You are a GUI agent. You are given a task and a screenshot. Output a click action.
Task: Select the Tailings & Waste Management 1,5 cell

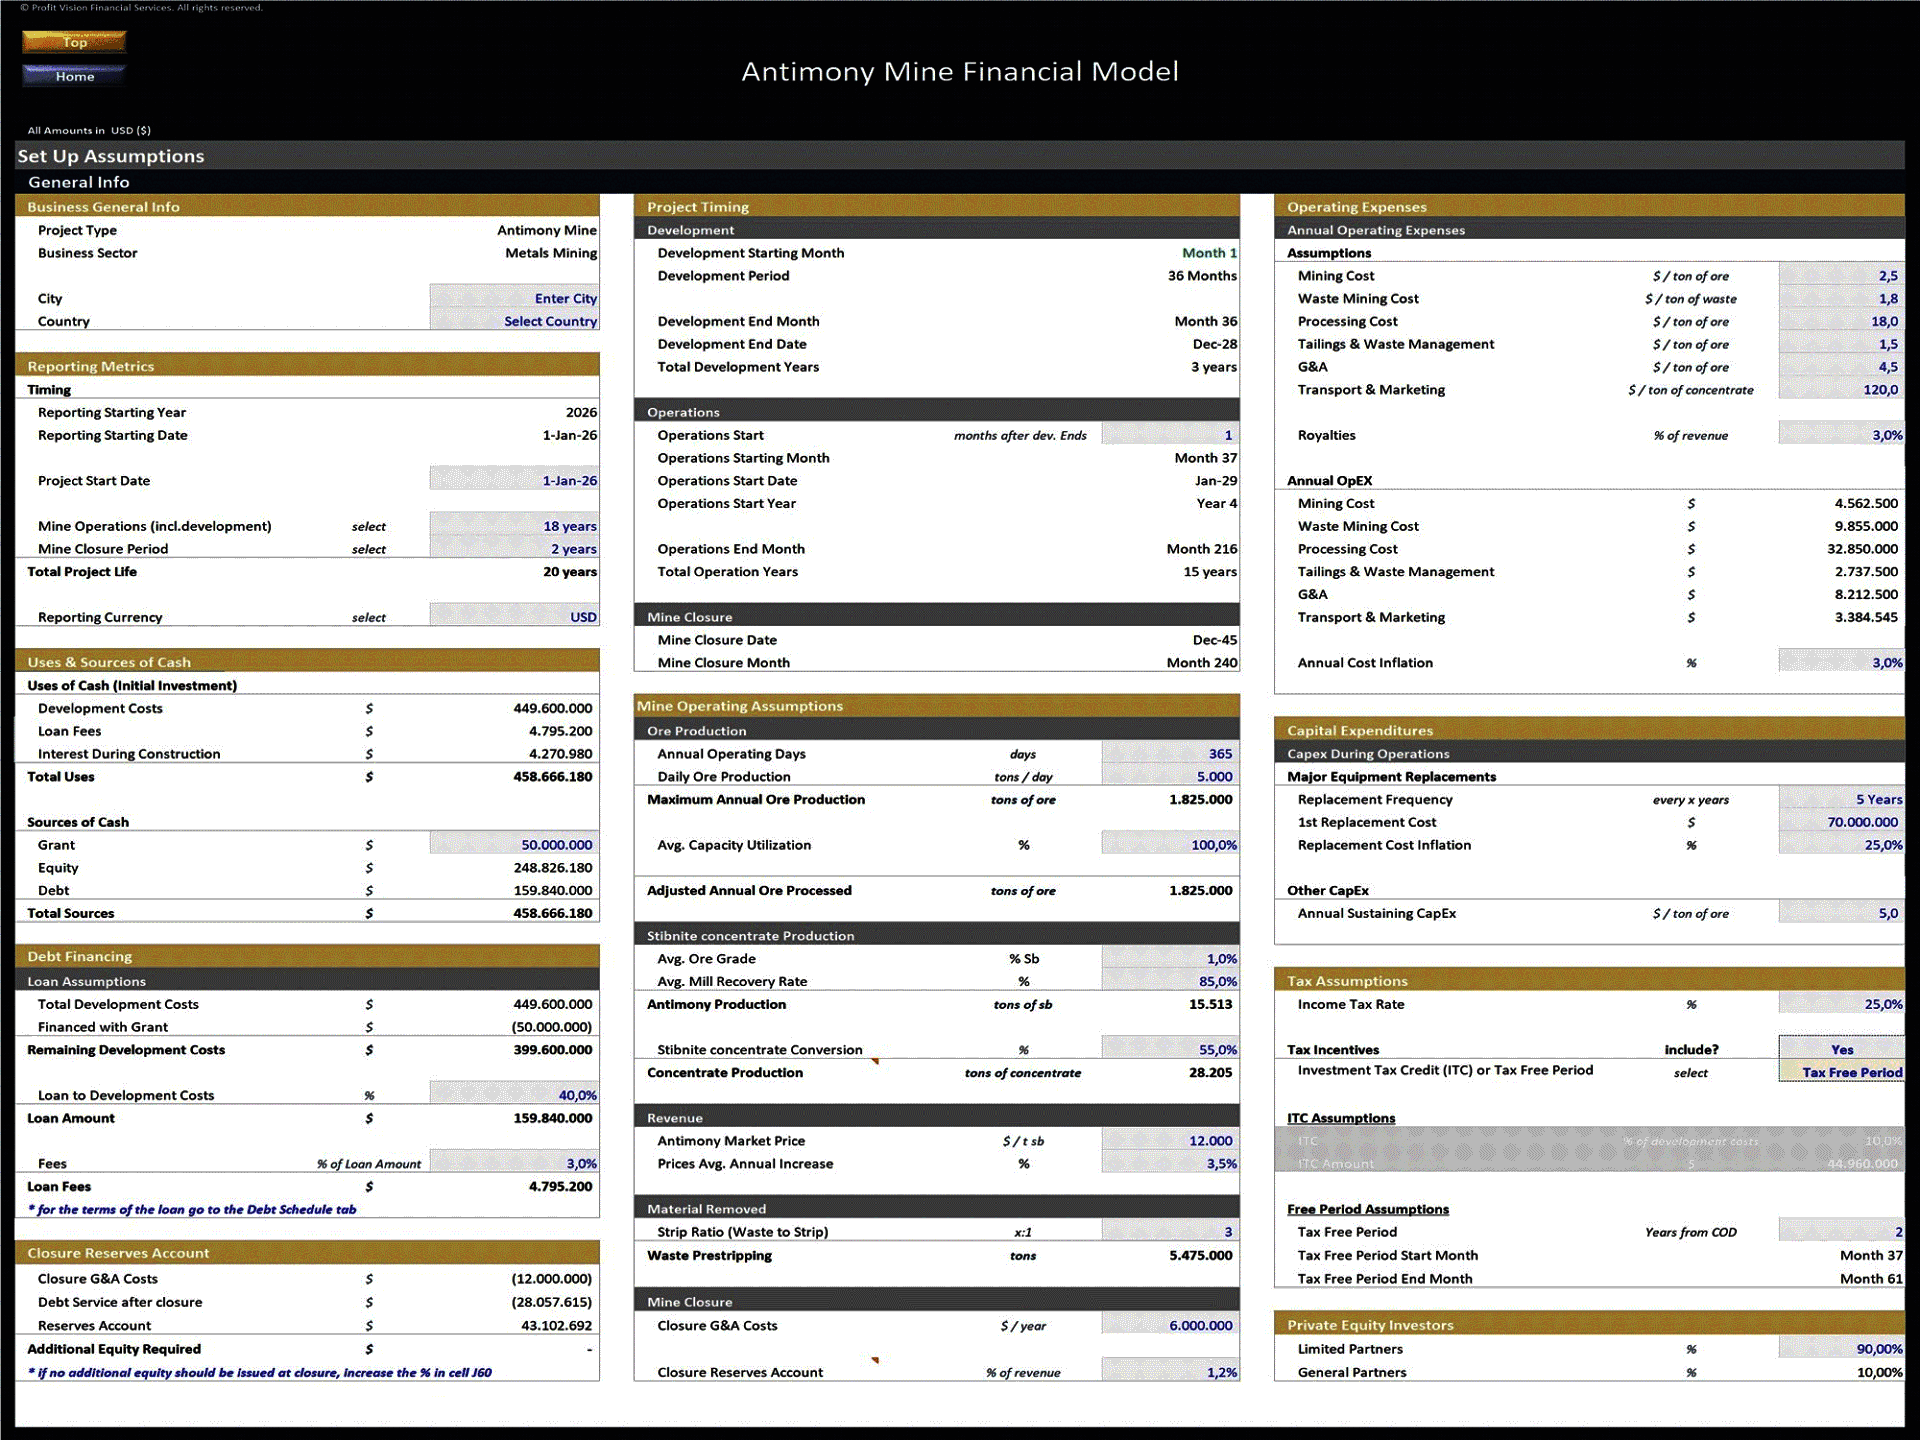(1841, 344)
